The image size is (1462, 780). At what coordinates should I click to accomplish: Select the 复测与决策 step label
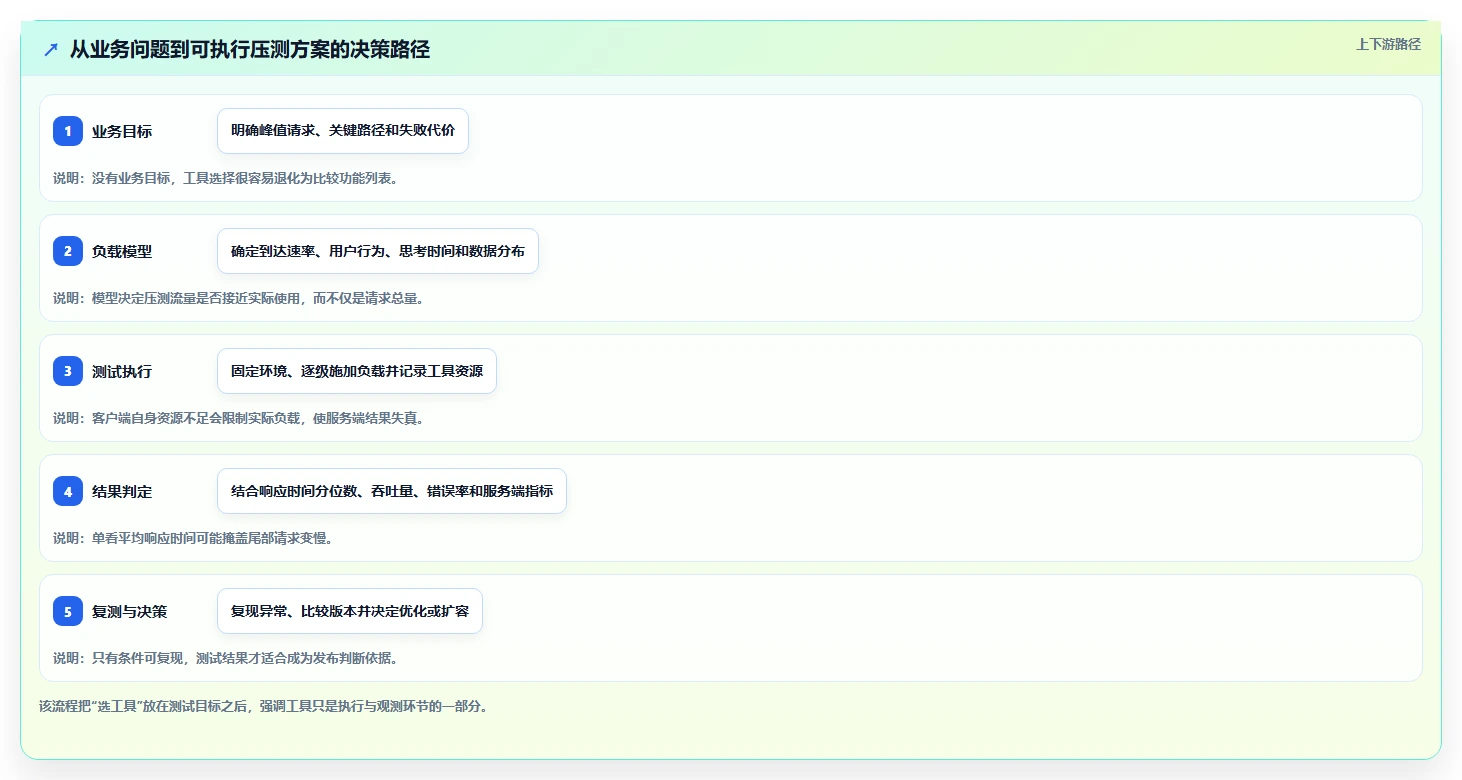tap(130, 612)
